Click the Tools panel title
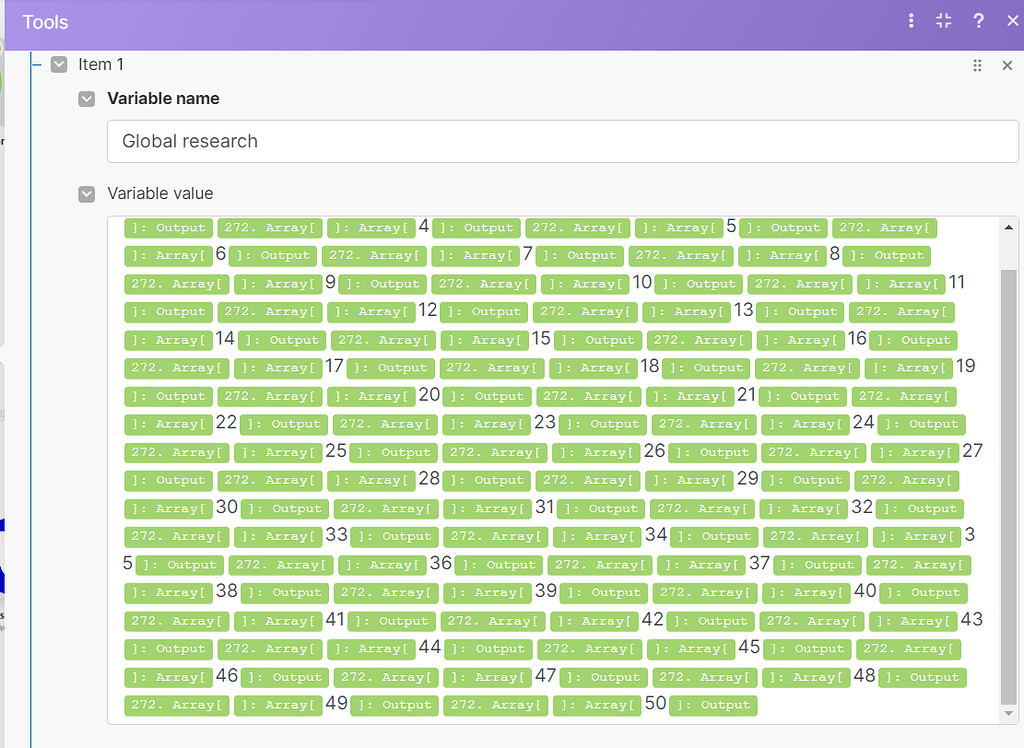Screen dimensions: 1024x748 (46, 22)
